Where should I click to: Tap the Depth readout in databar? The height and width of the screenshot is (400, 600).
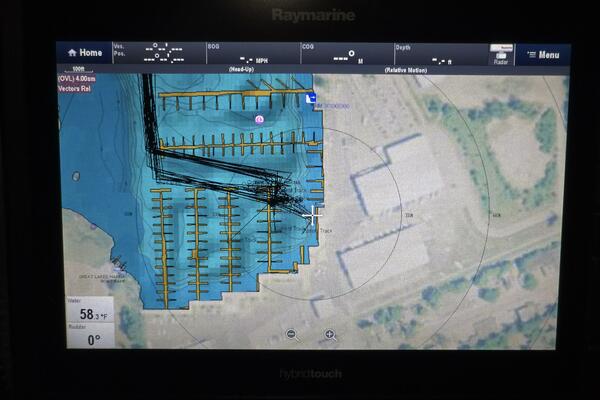tap(435, 53)
